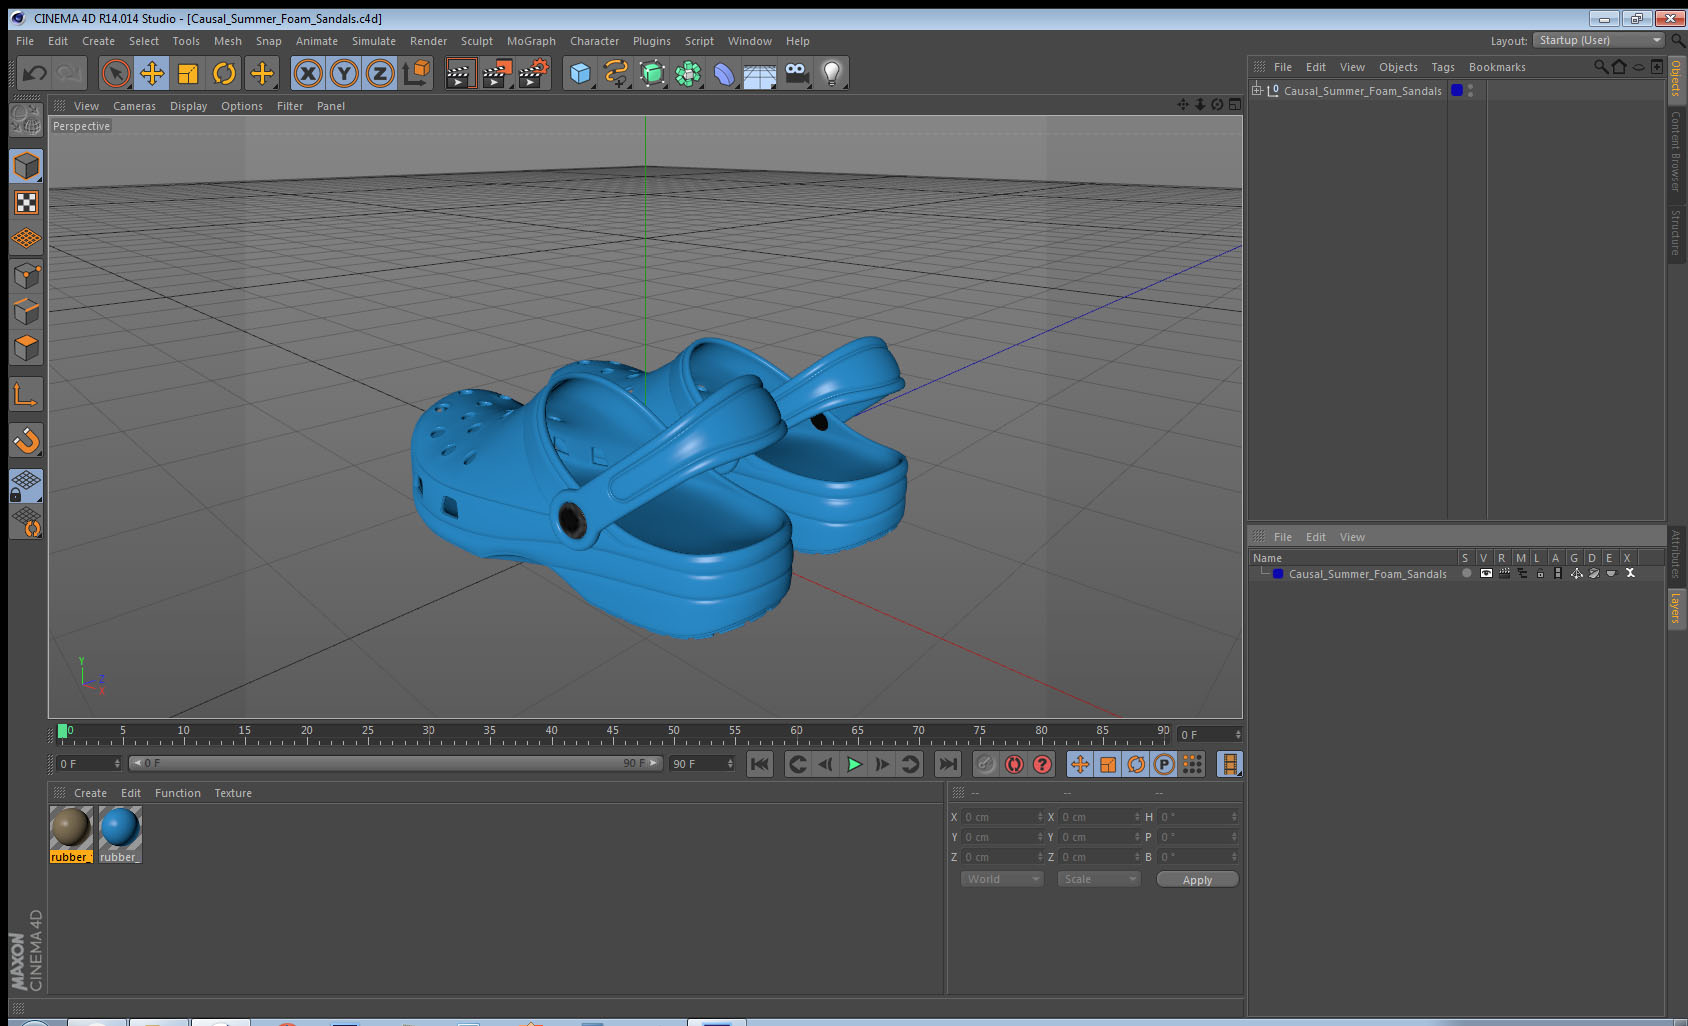Click the Record Active Objects button
Screen dimensions: 1688x1026
[x=986, y=764]
